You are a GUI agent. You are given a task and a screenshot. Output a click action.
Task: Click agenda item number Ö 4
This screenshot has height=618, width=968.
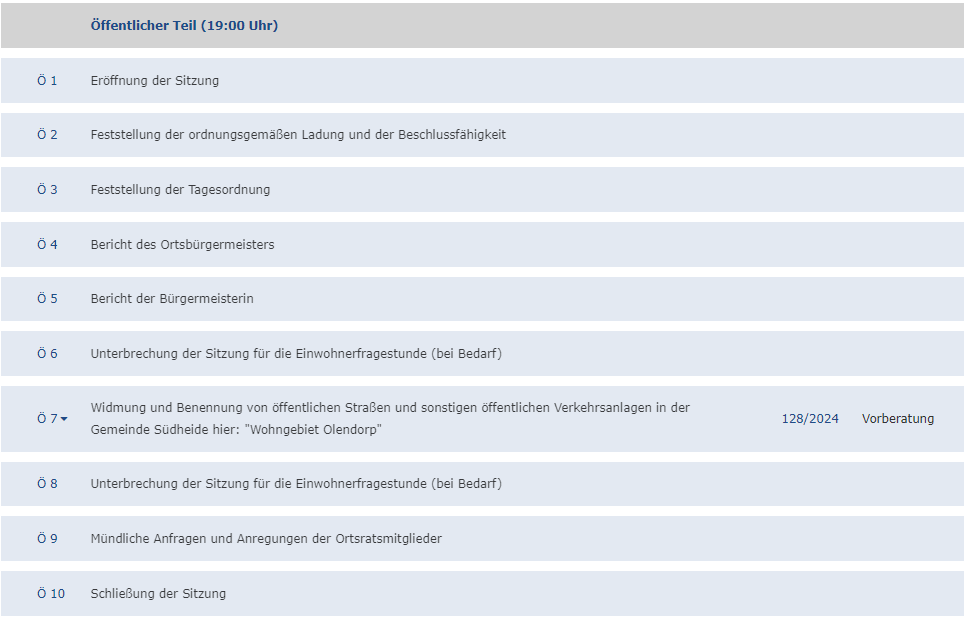pyautogui.click(x=47, y=245)
